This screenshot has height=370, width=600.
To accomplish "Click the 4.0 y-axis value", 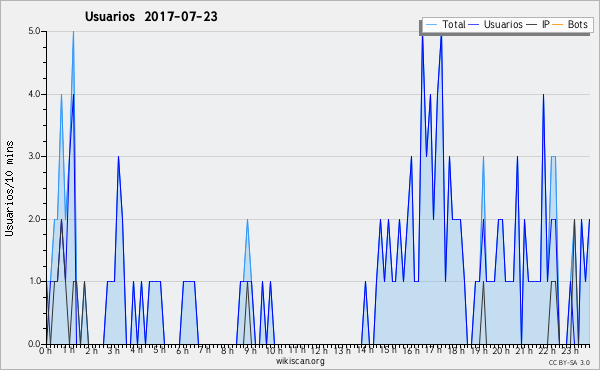I will [x=34, y=94].
